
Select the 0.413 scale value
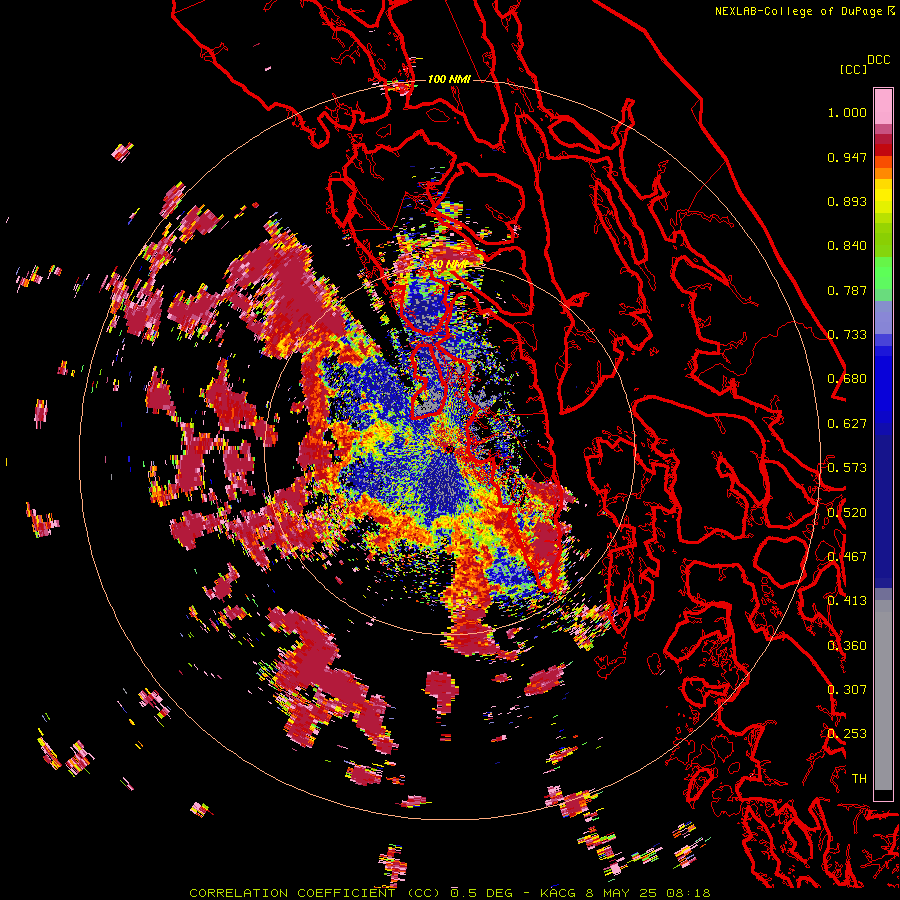[x=847, y=601]
